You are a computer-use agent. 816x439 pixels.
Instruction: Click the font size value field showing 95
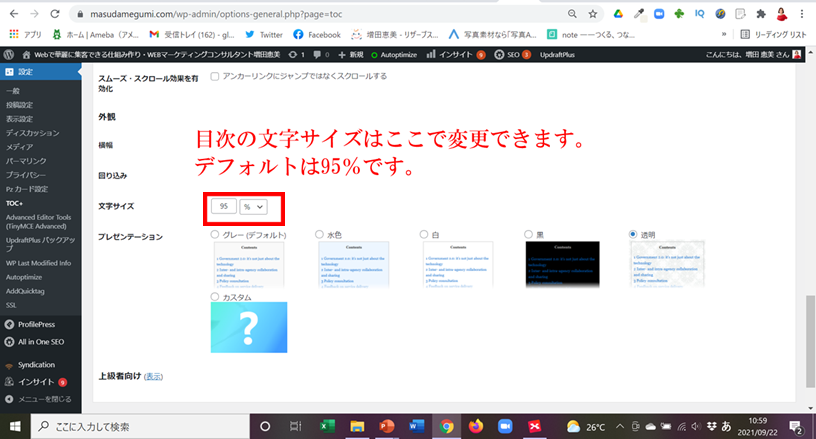point(224,206)
